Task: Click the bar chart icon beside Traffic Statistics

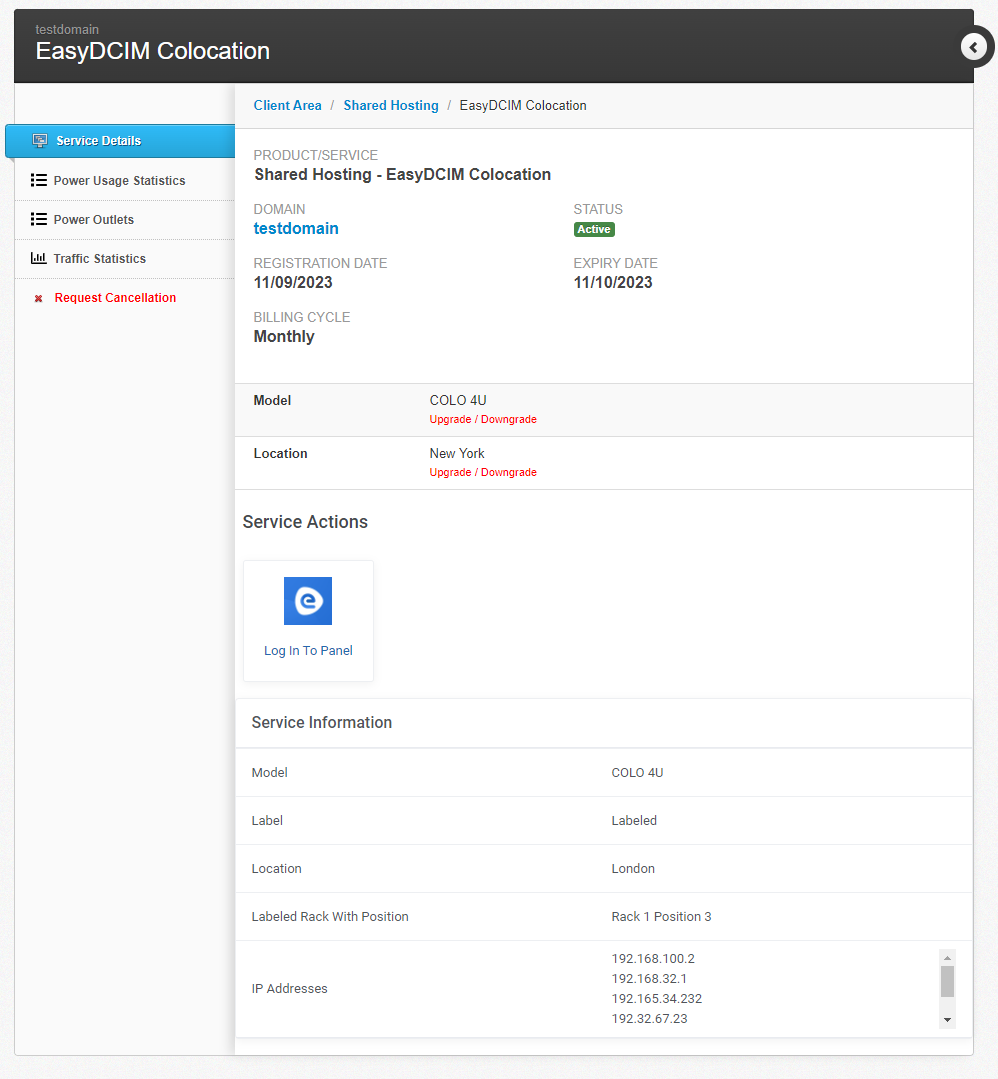Action: click(x=39, y=258)
